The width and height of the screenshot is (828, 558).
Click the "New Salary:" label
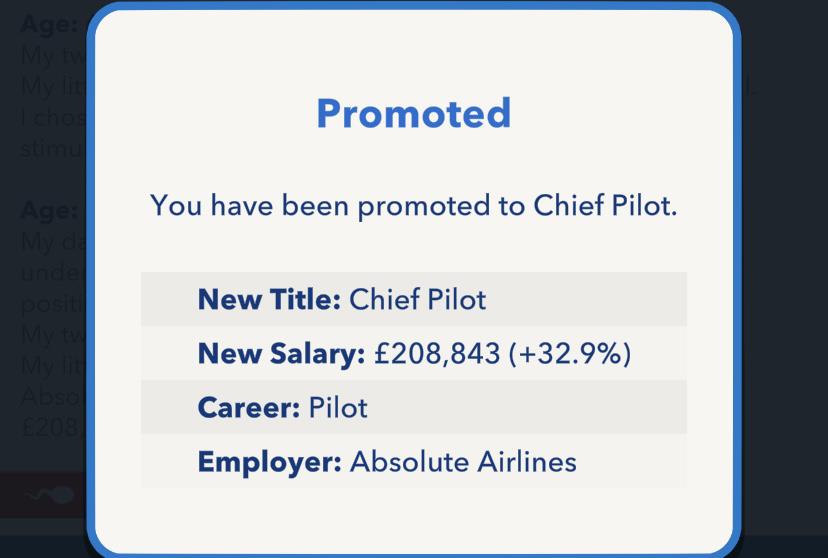point(281,353)
